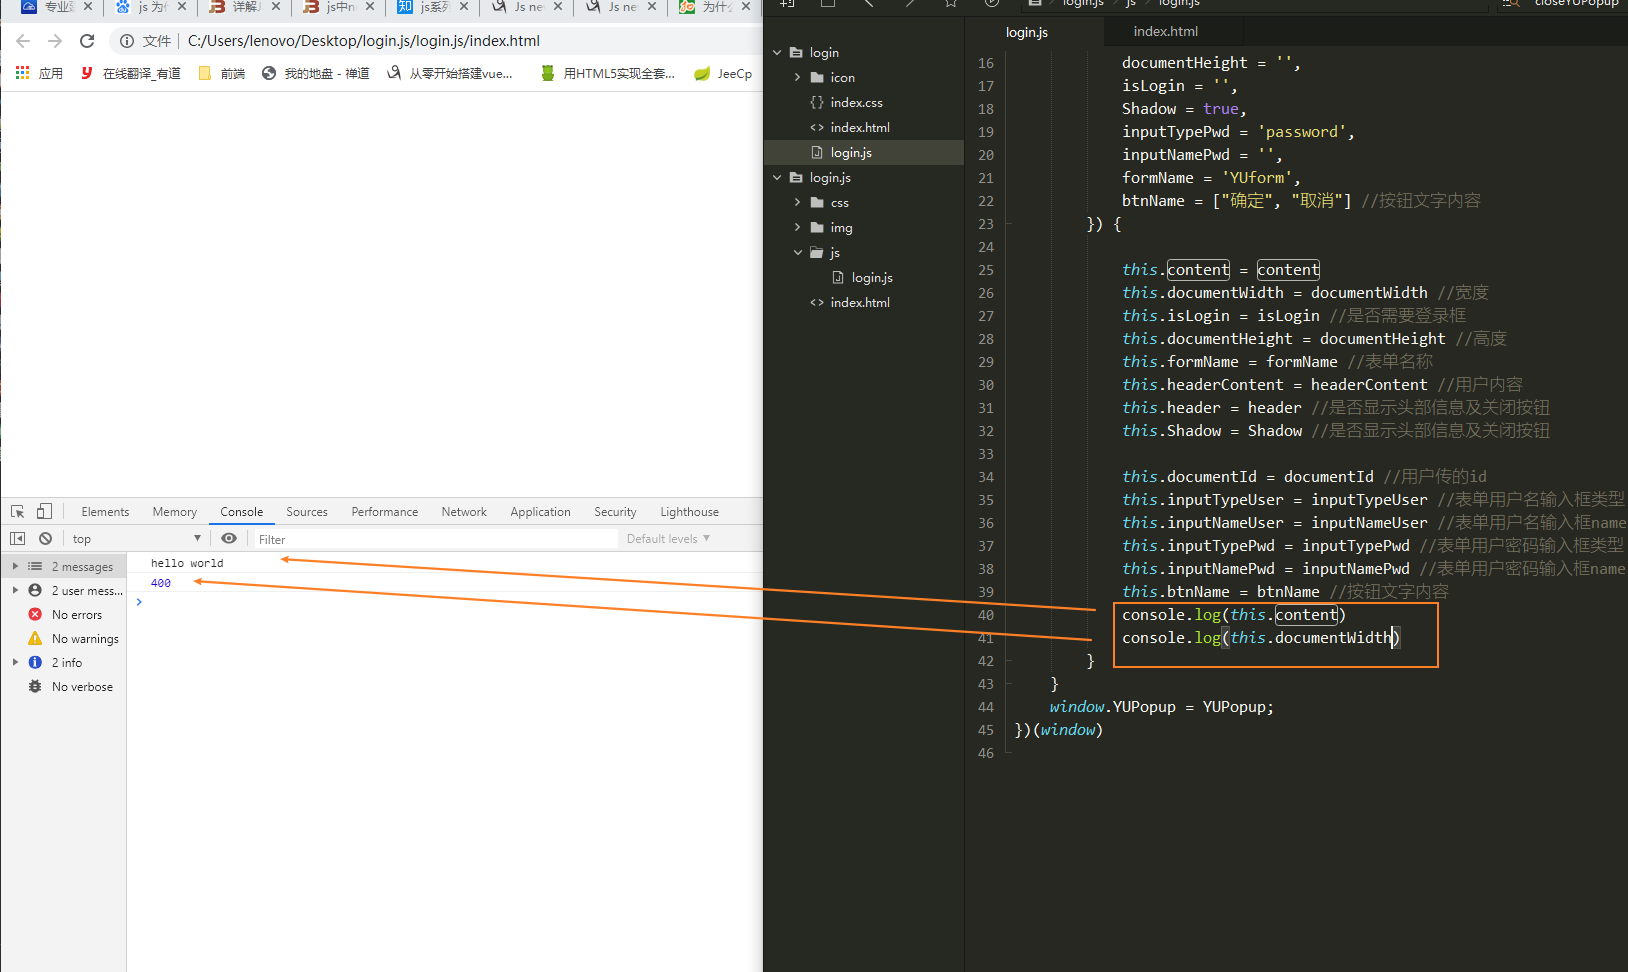Go forward in the browser

click(55, 41)
